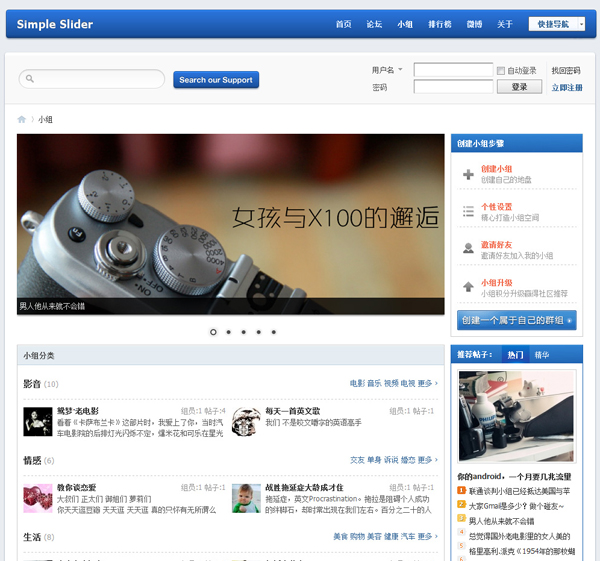Click the plus icon beside 创建小组
The image size is (600, 561).
point(468,174)
